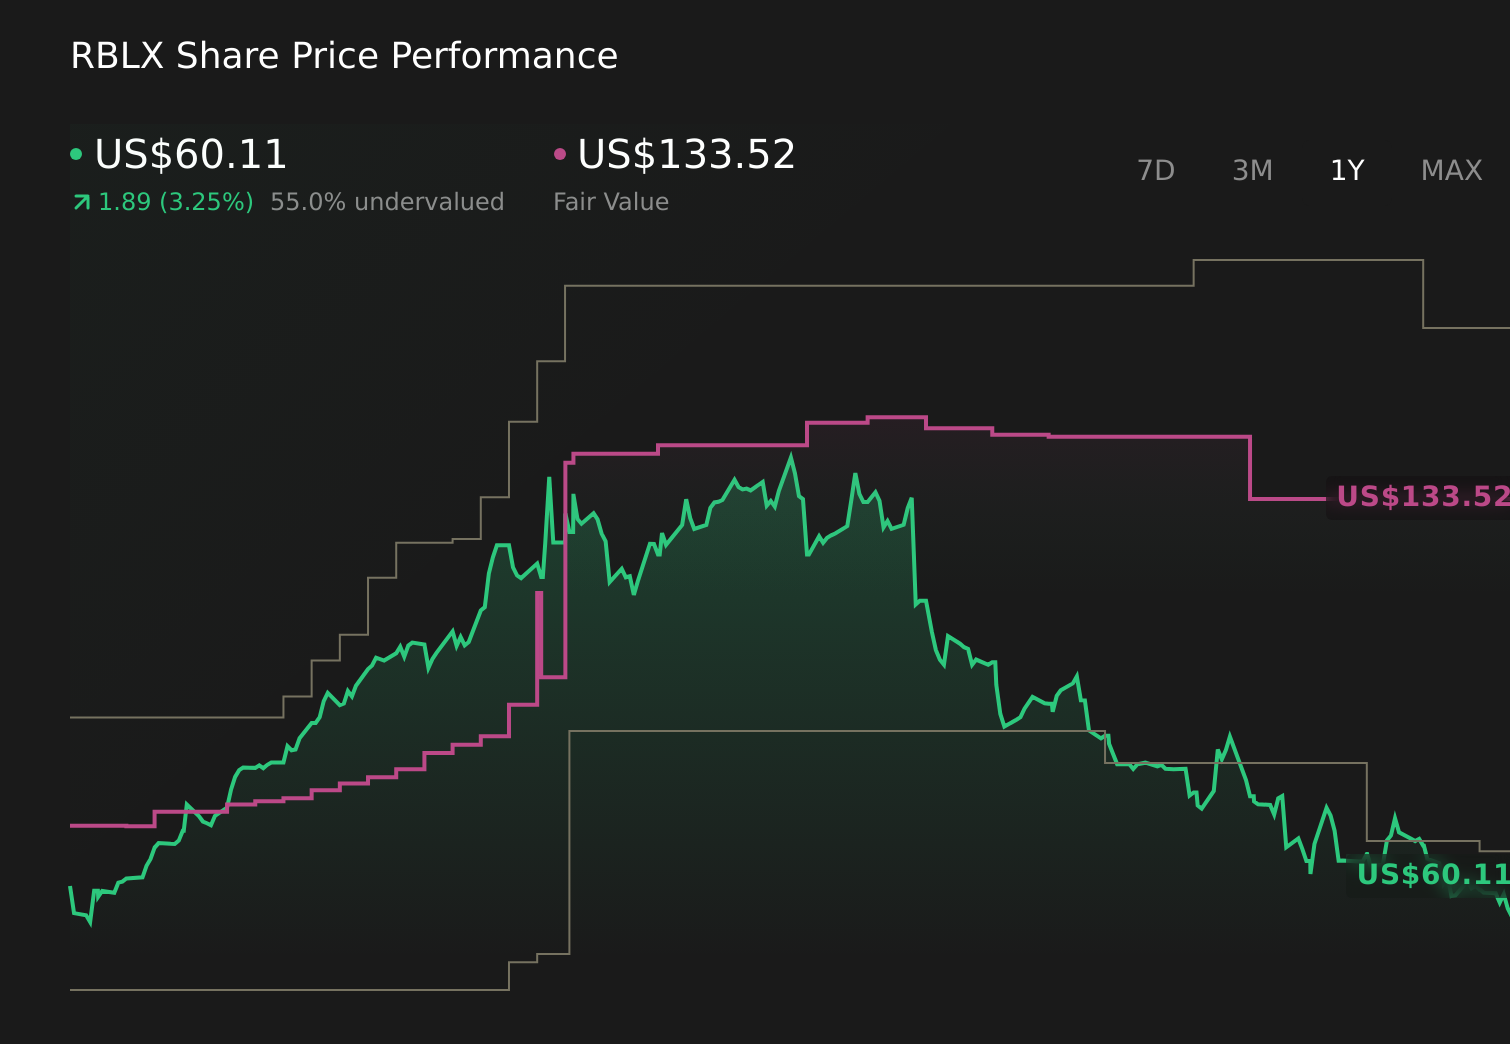
Task: Click the pink Fair Value legend dot
Action: point(561,155)
